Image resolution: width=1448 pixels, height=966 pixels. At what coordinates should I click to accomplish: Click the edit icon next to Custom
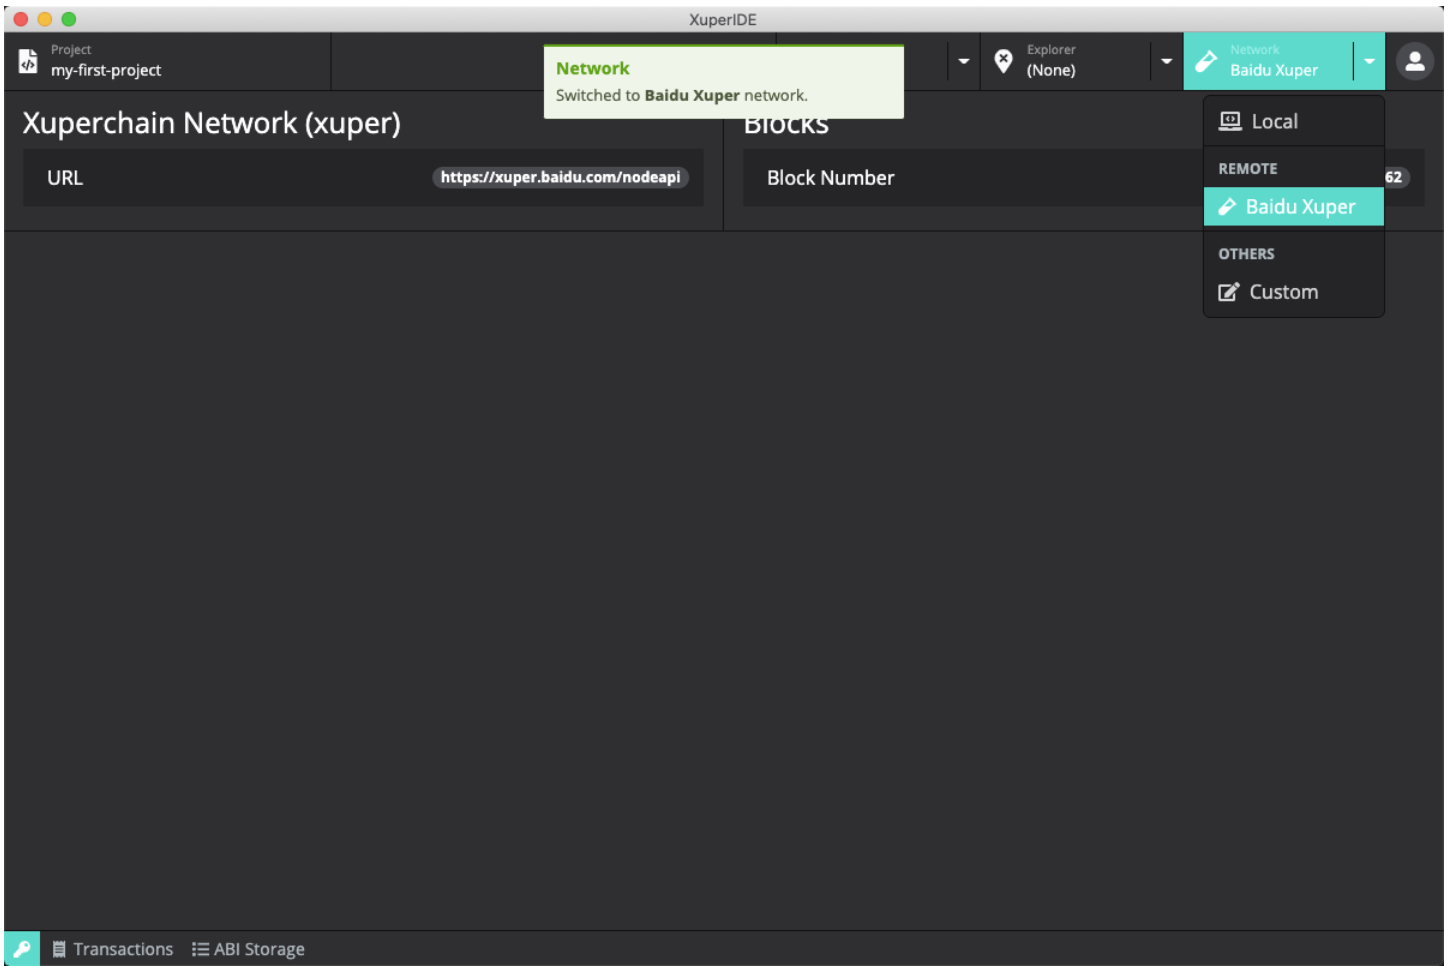[x=1228, y=292]
